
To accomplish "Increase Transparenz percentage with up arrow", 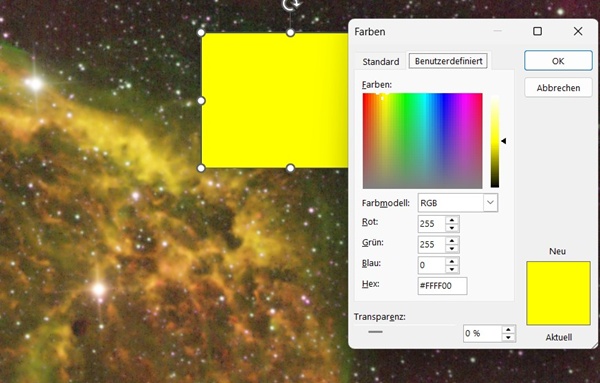I will (x=508, y=329).
